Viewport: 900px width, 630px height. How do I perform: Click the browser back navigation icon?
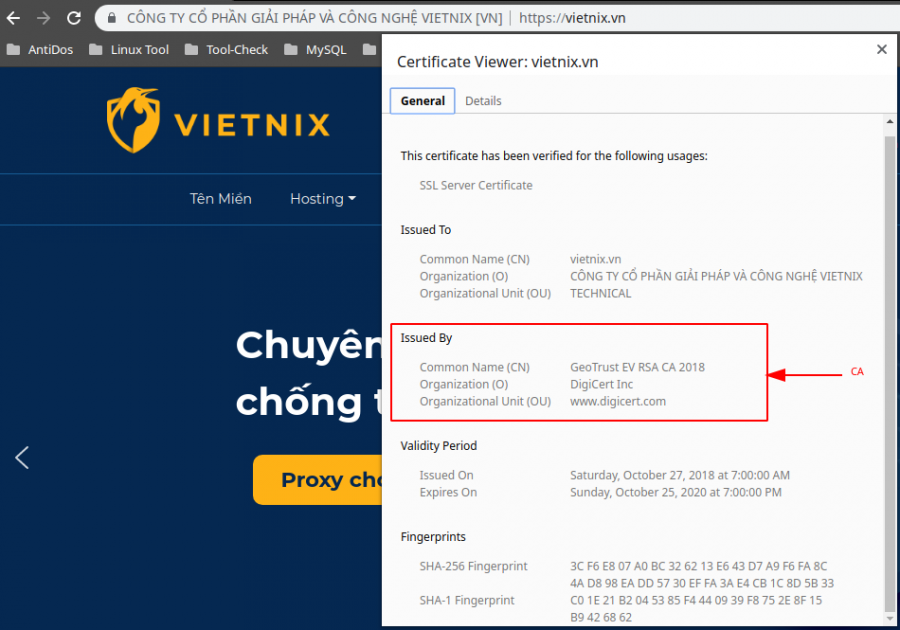click(x=14, y=17)
